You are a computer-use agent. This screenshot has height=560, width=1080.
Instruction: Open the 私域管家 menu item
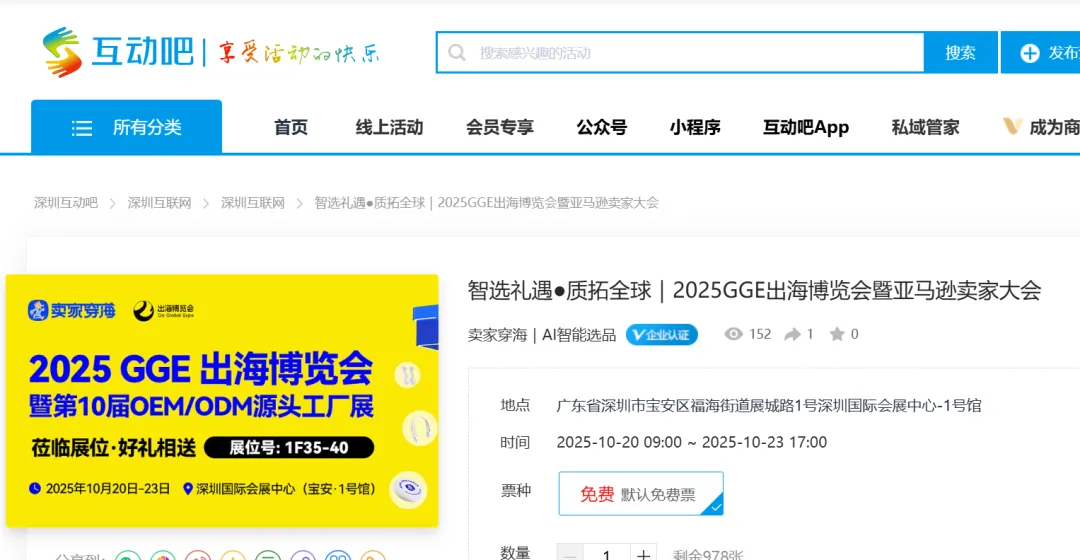[x=925, y=127]
